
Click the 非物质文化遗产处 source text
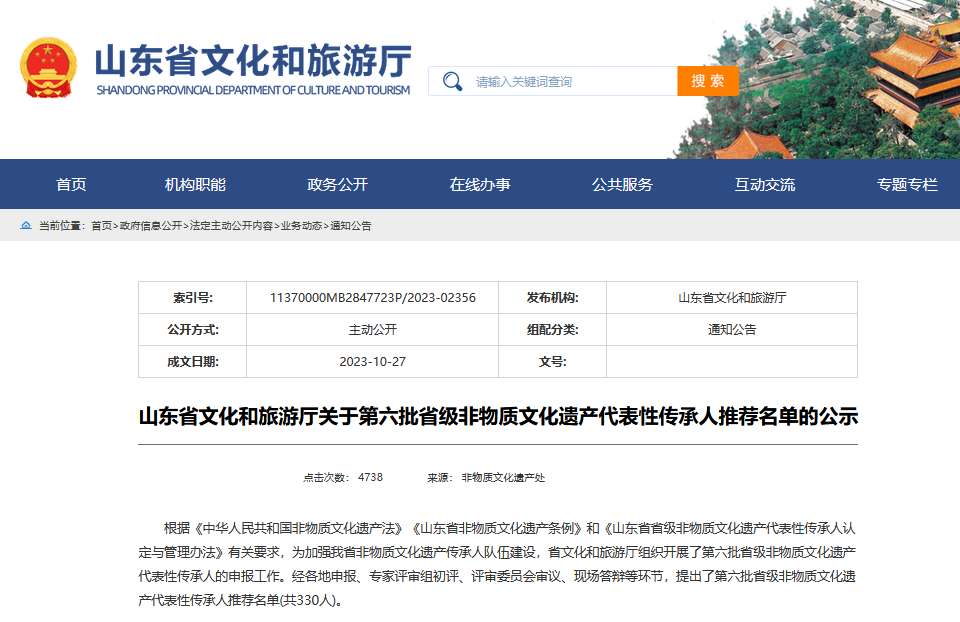(x=503, y=478)
